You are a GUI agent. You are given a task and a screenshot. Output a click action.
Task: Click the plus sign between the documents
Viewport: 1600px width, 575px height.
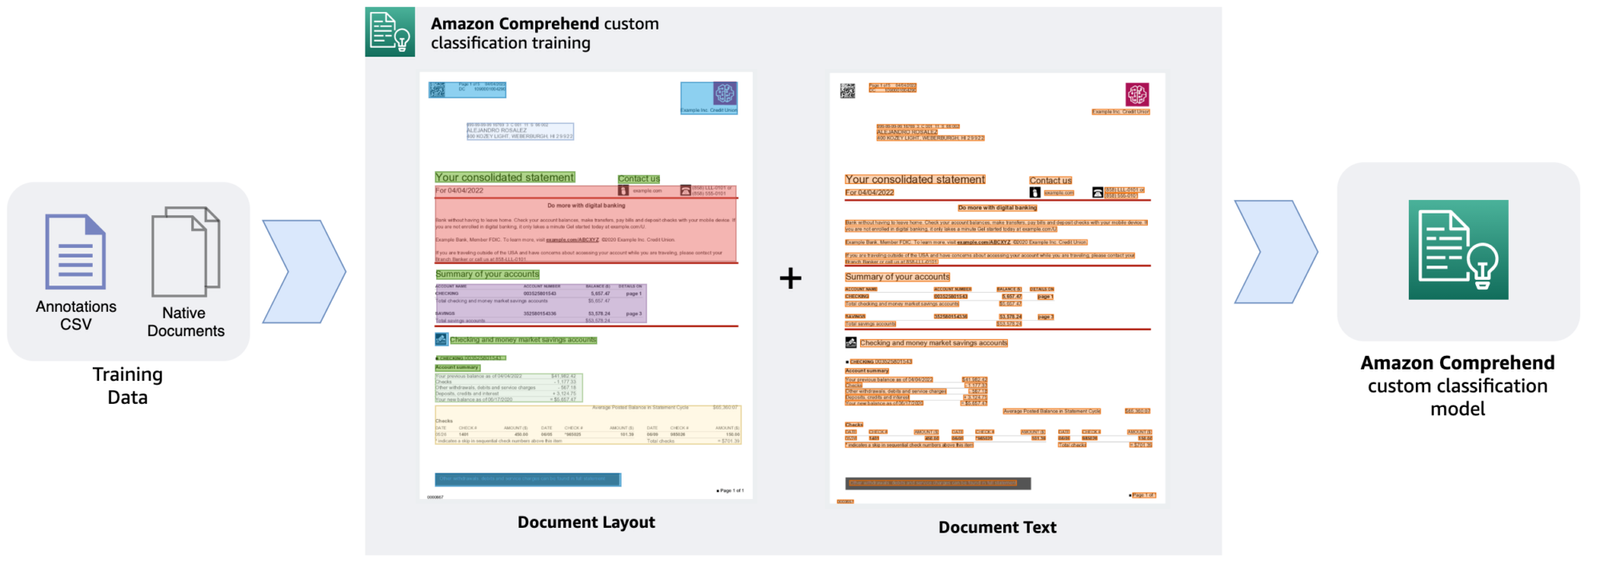(790, 278)
